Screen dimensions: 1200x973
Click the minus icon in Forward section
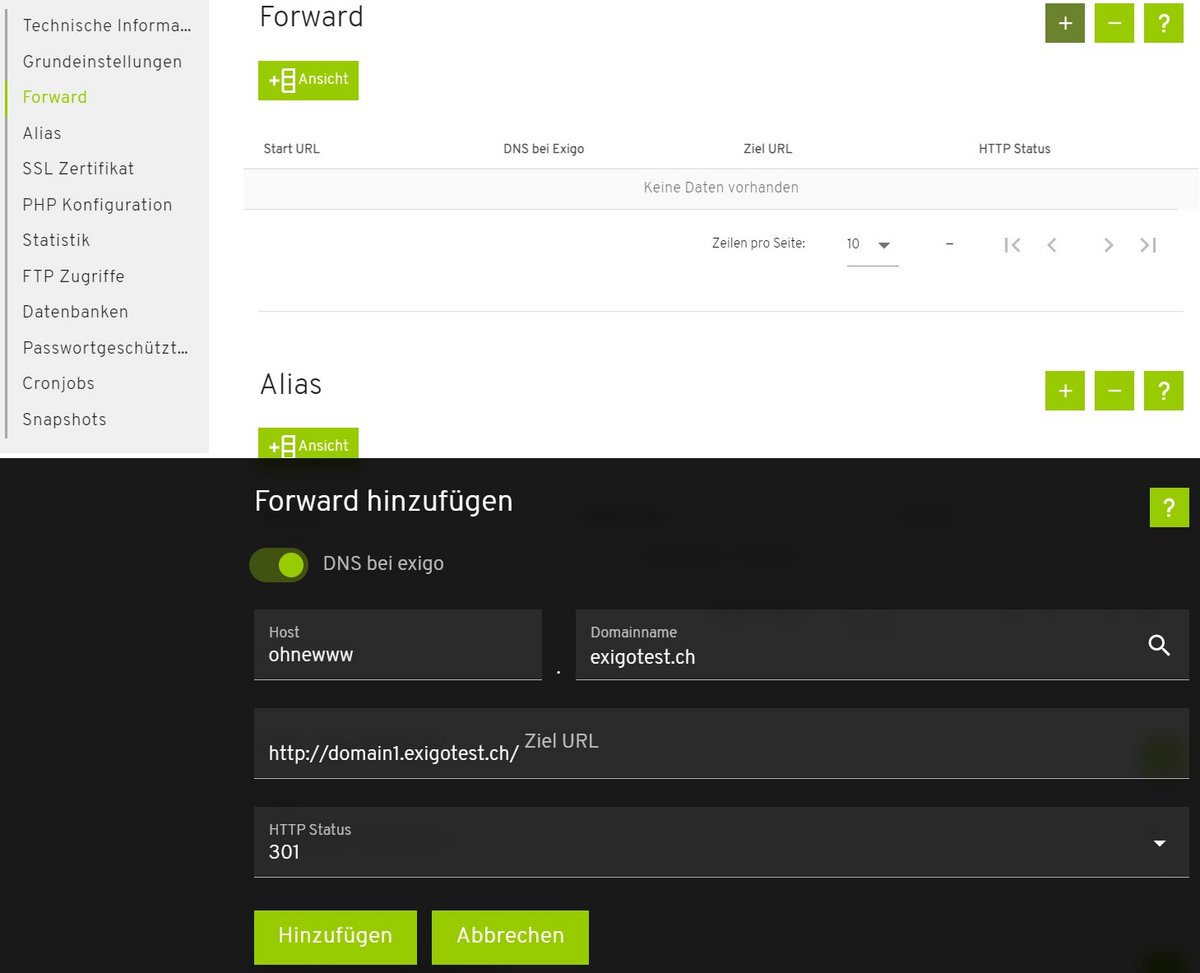click(x=1114, y=23)
